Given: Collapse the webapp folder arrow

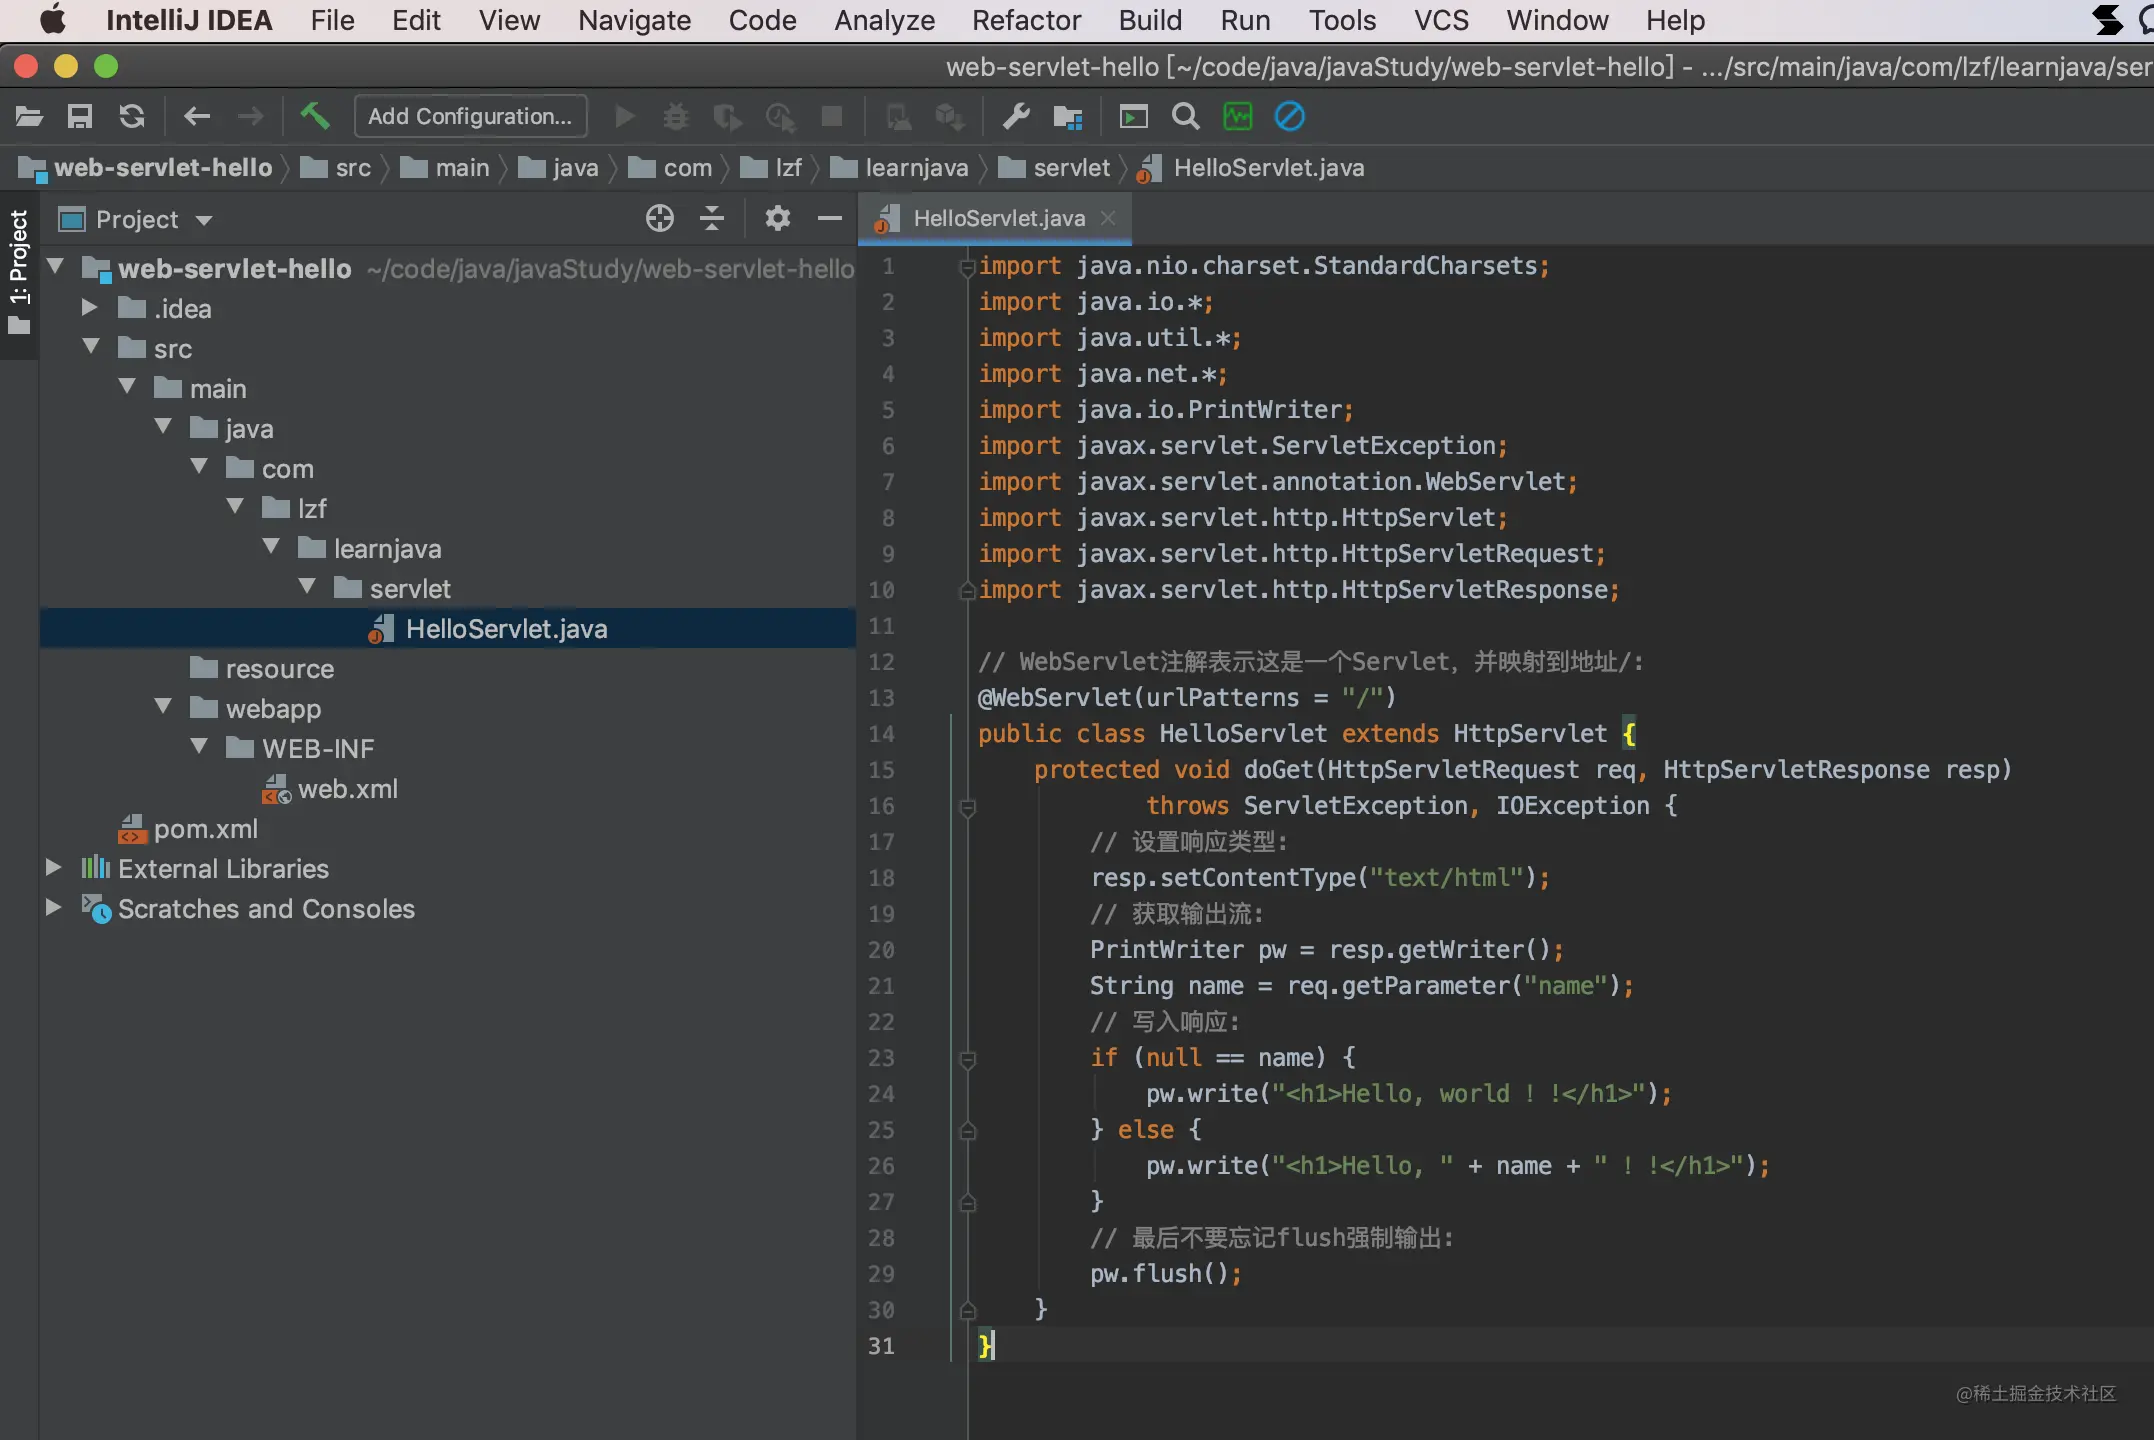Looking at the screenshot, I should 163,707.
